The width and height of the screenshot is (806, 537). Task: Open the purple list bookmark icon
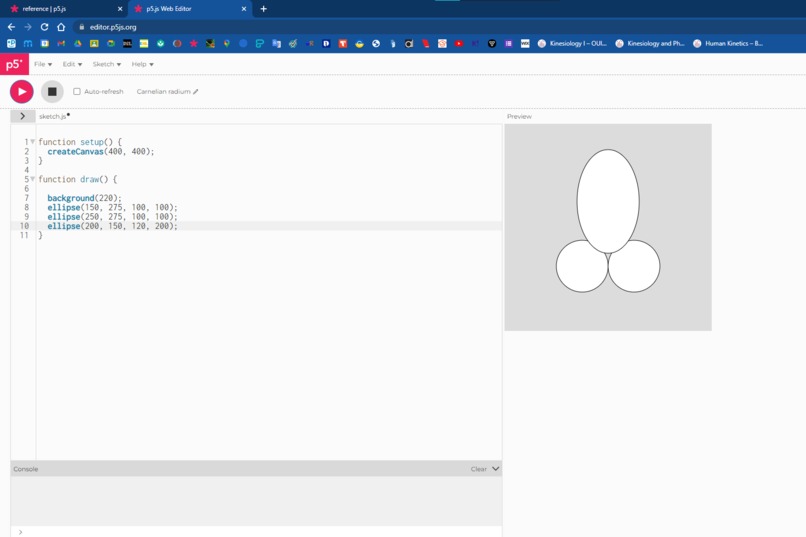(508, 44)
